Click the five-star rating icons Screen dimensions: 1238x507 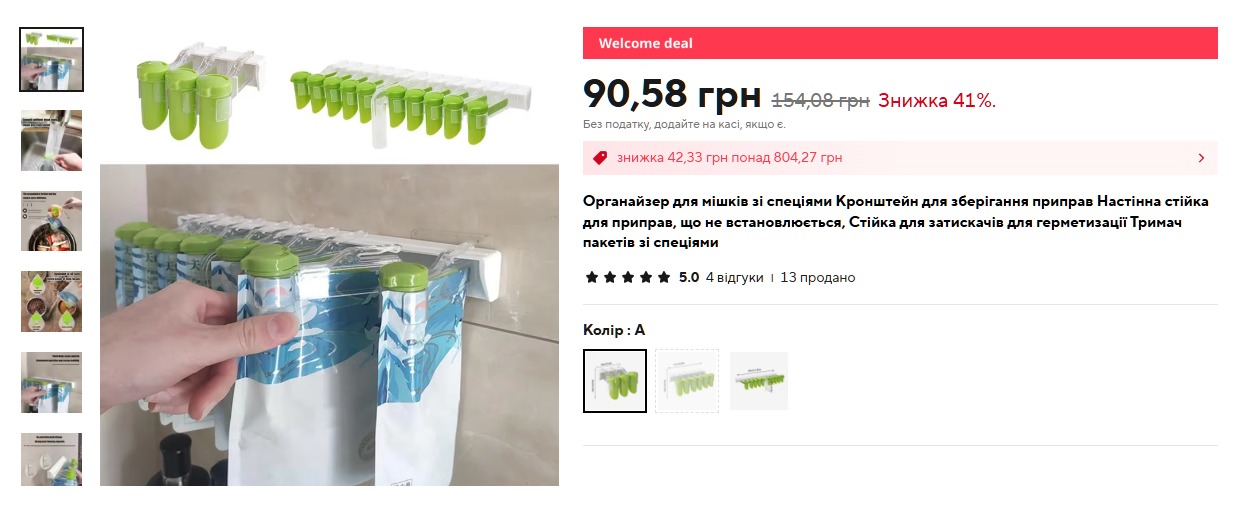click(628, 277)
